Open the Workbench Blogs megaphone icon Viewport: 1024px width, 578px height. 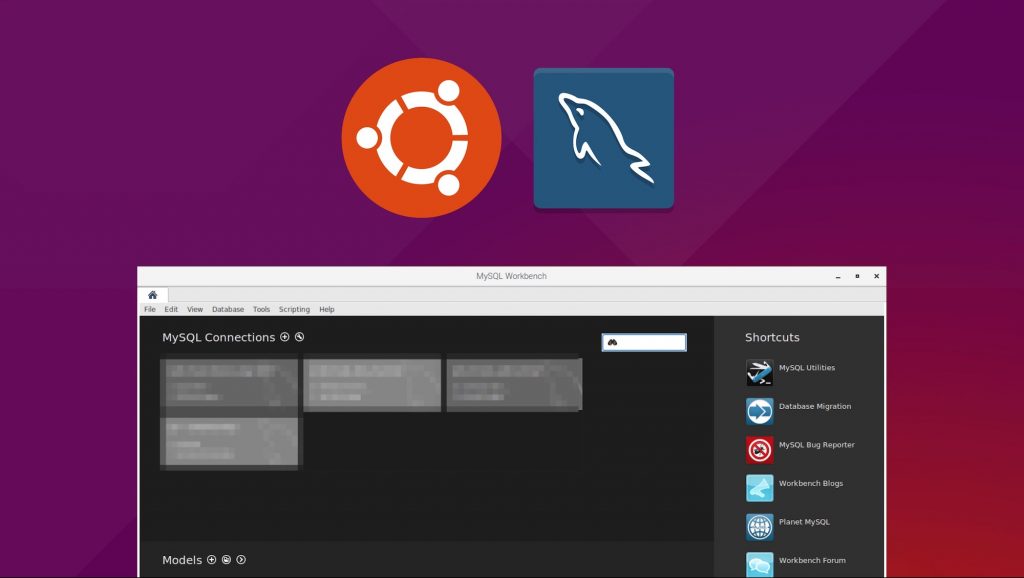[759, 488]
